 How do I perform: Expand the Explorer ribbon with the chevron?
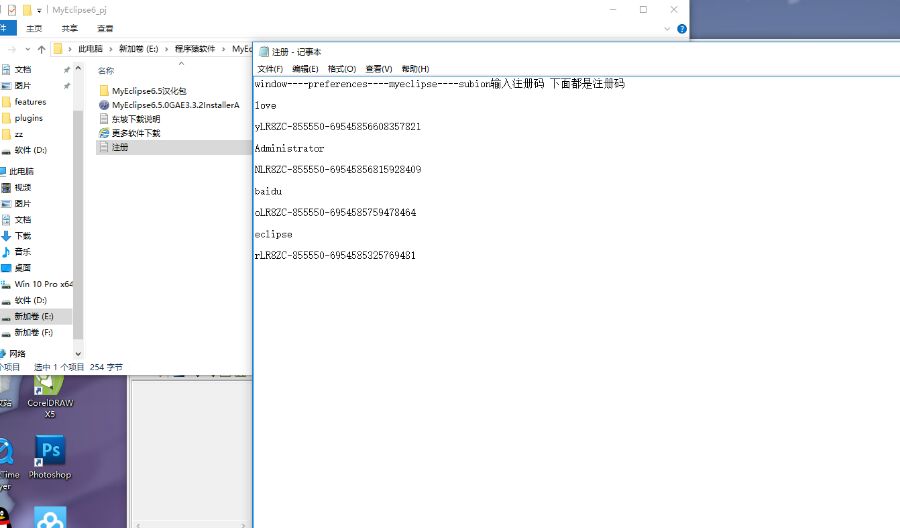click(667, 29)
